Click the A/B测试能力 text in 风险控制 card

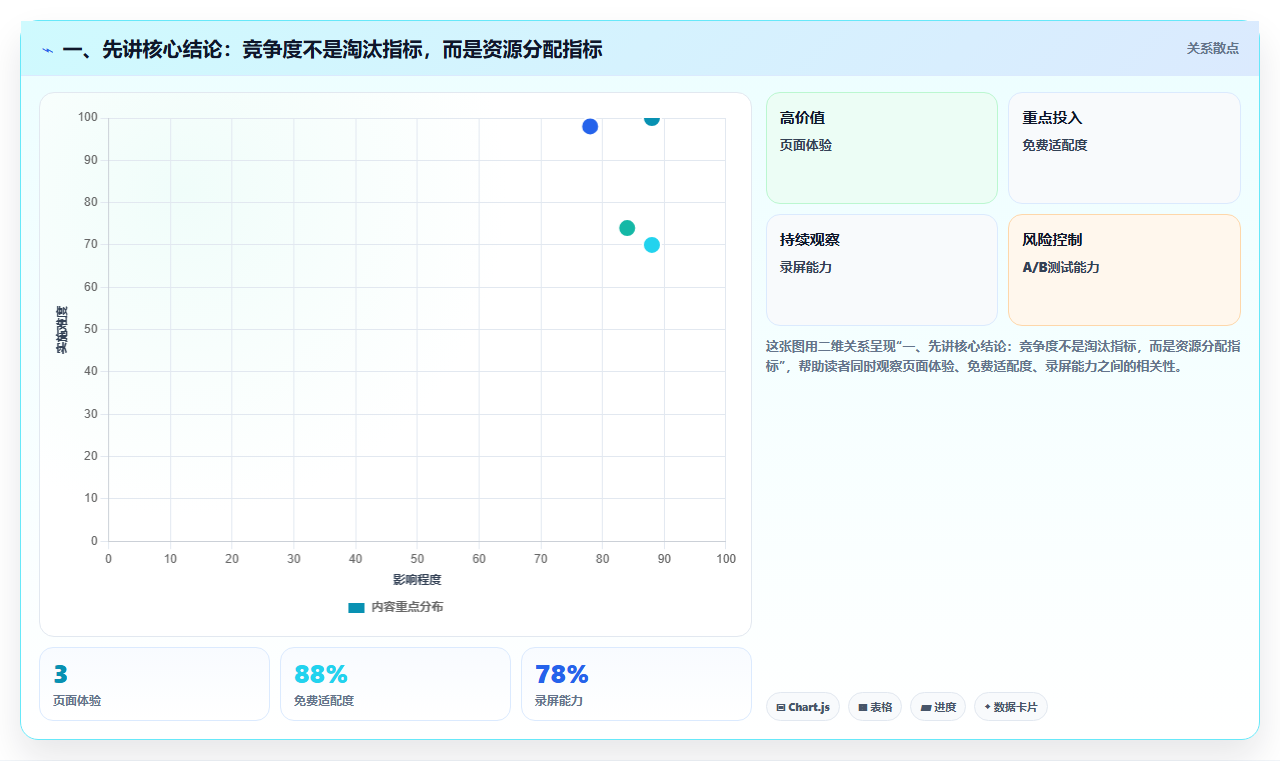click(1061, 268)
